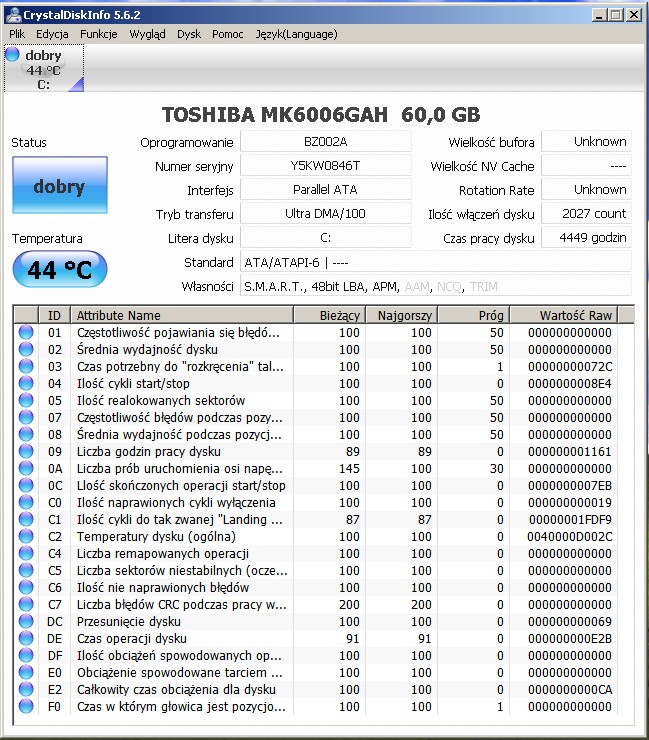
Task: Click status orb for attribute C1
Action: pos(26,519)
